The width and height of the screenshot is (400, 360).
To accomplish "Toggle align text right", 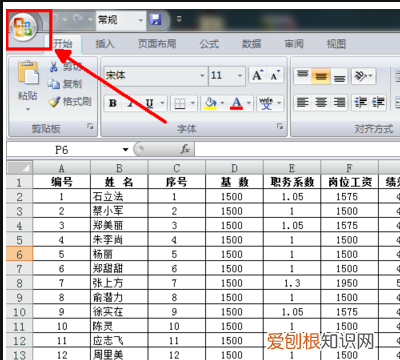I will tap(339, 103).
